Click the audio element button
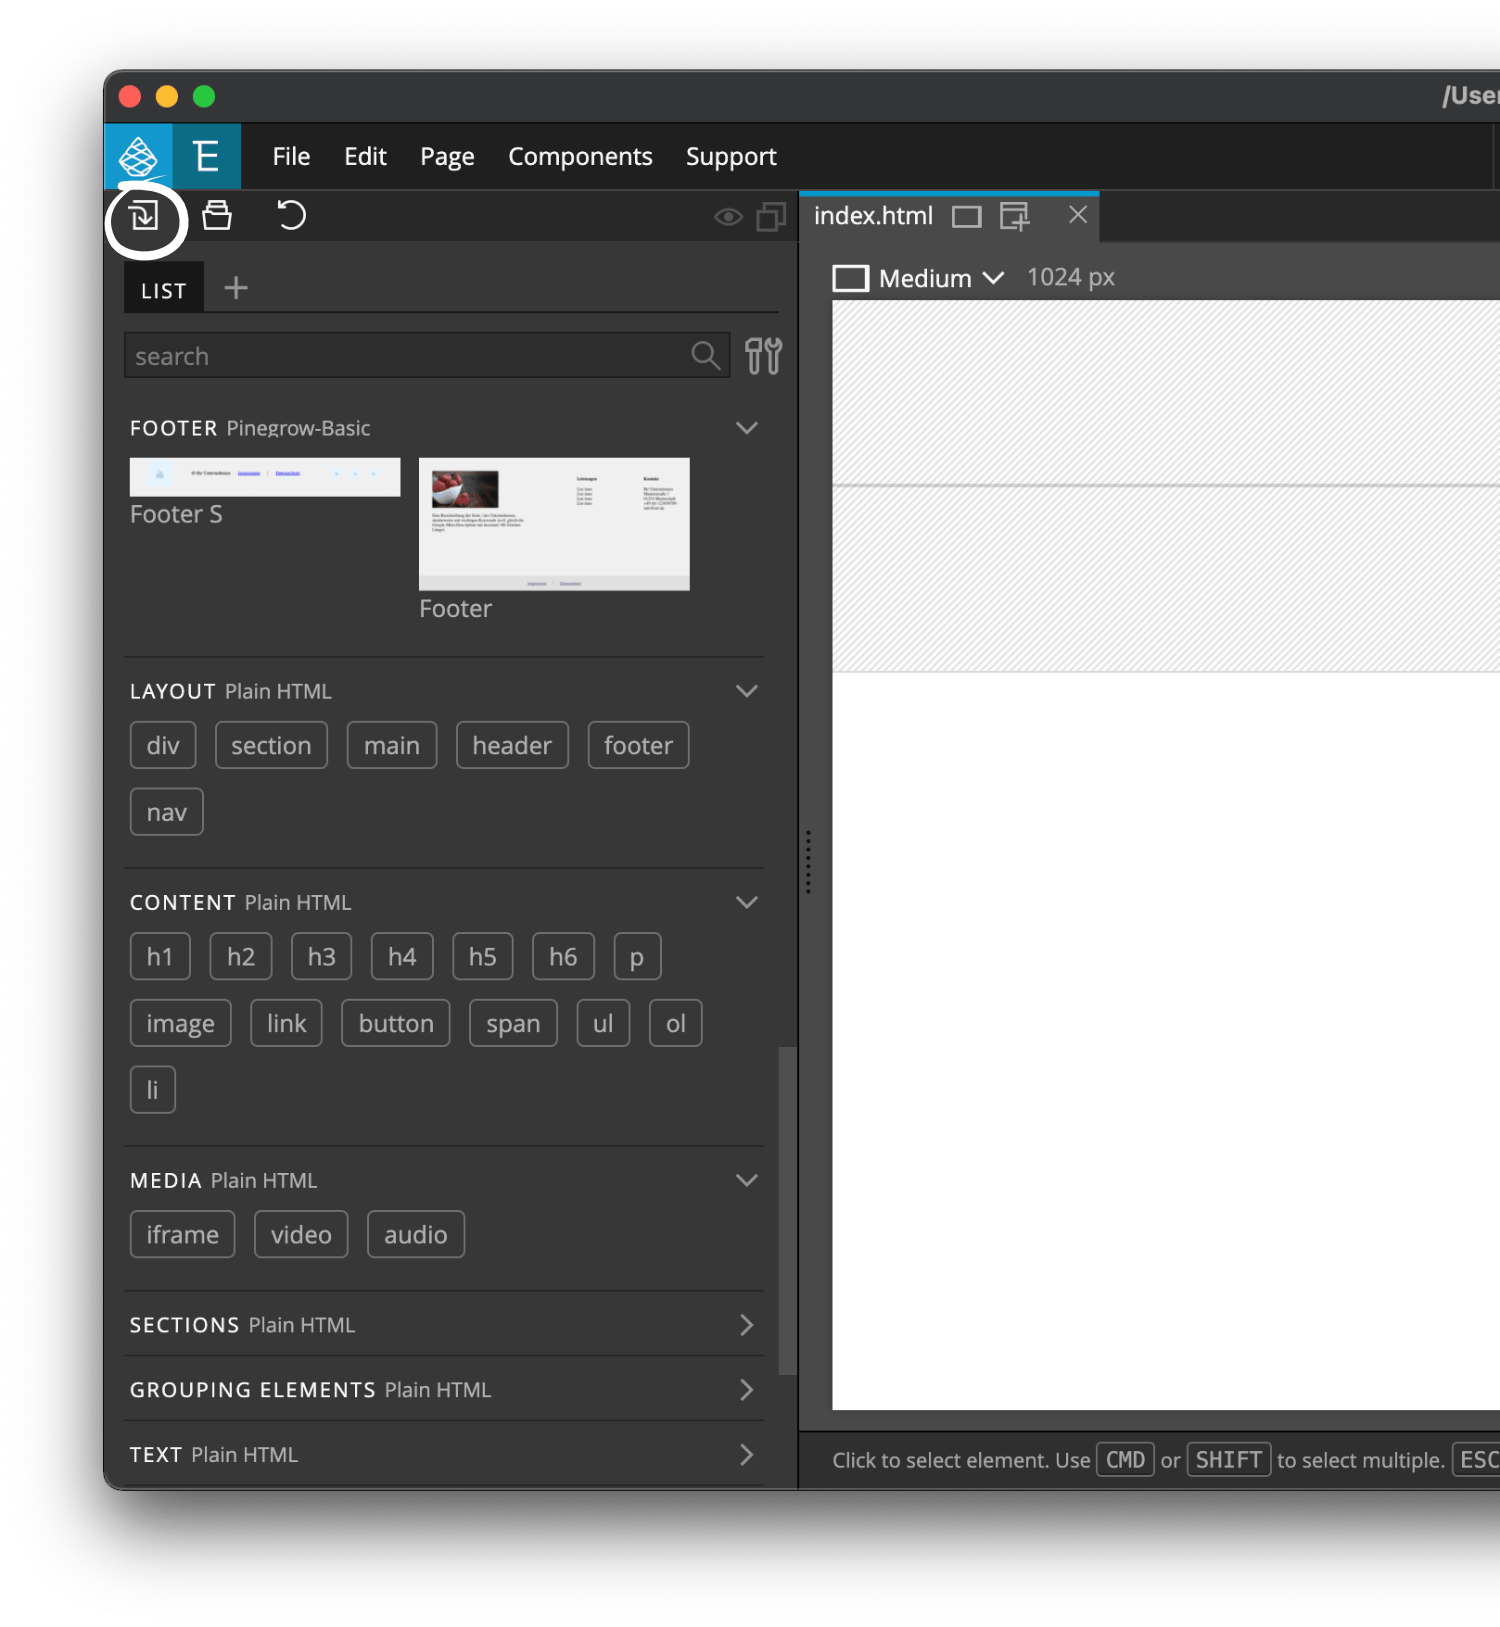 click(x=416, y=1234)
